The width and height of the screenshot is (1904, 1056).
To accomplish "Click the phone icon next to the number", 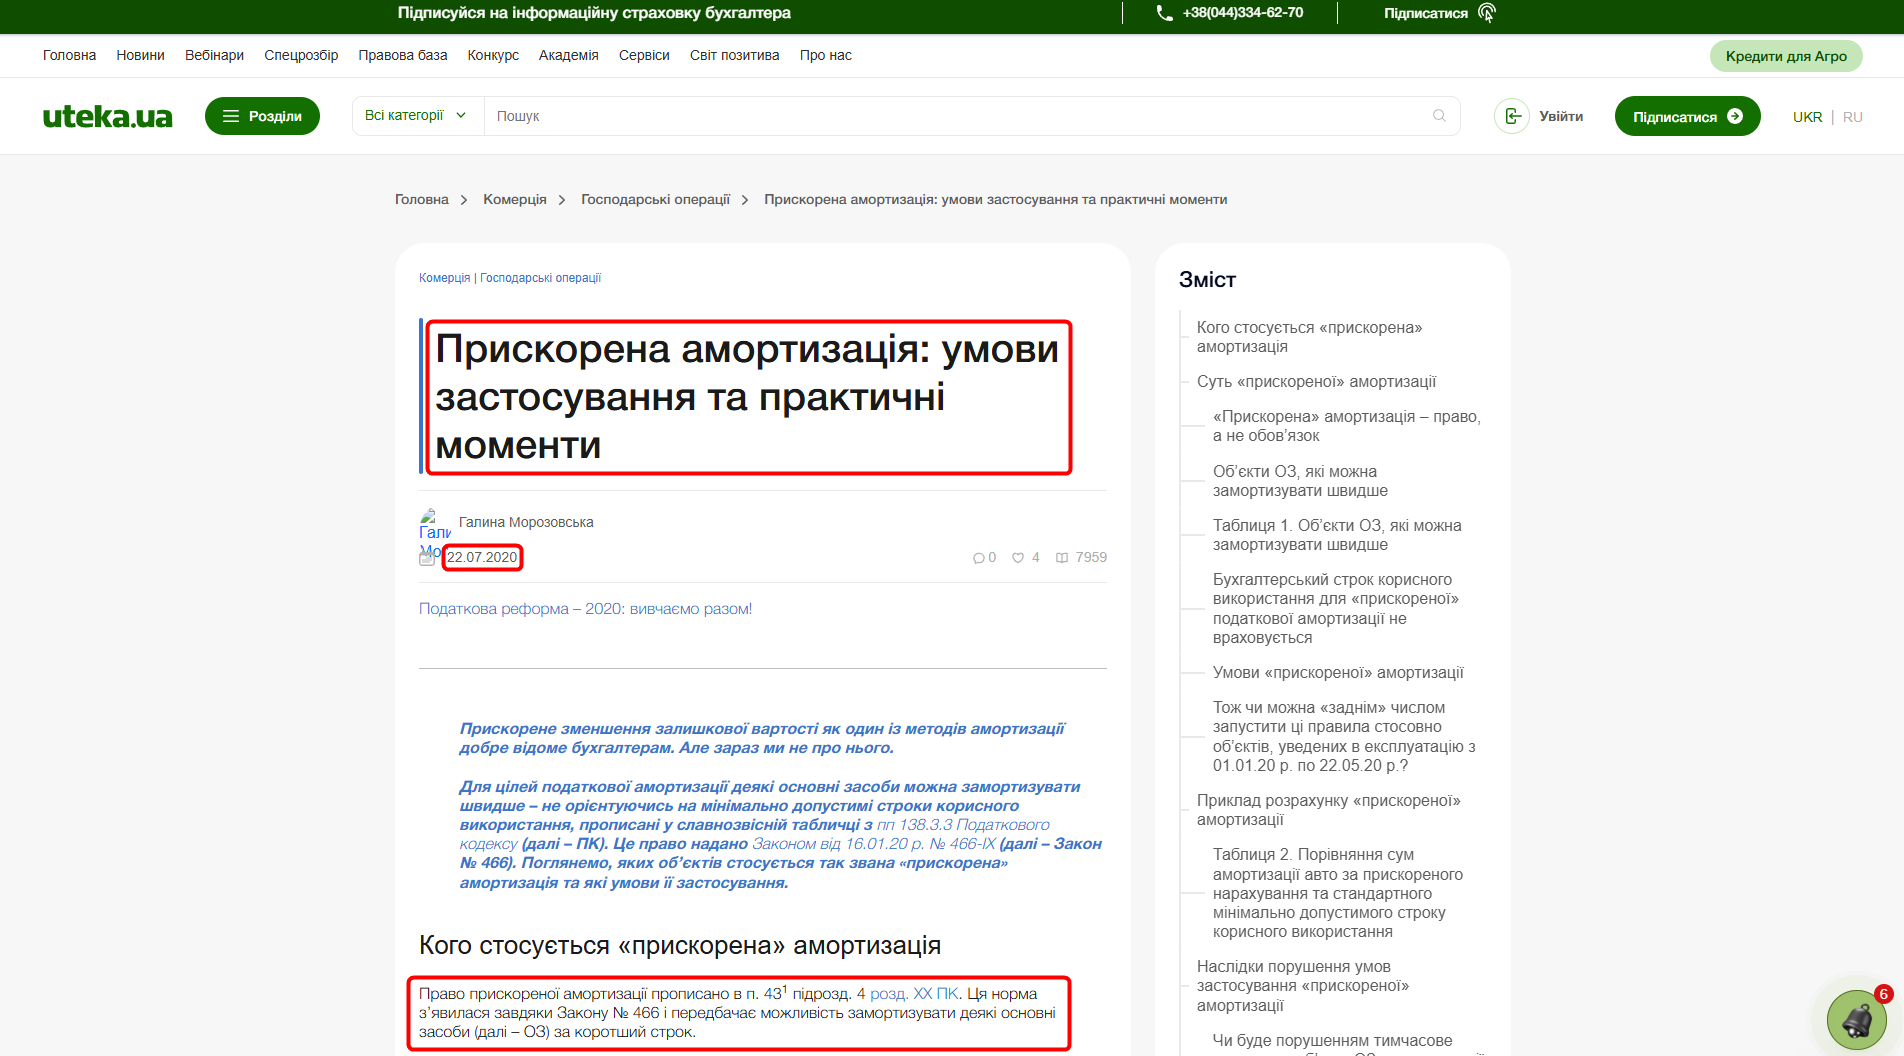I will 1162,13.
